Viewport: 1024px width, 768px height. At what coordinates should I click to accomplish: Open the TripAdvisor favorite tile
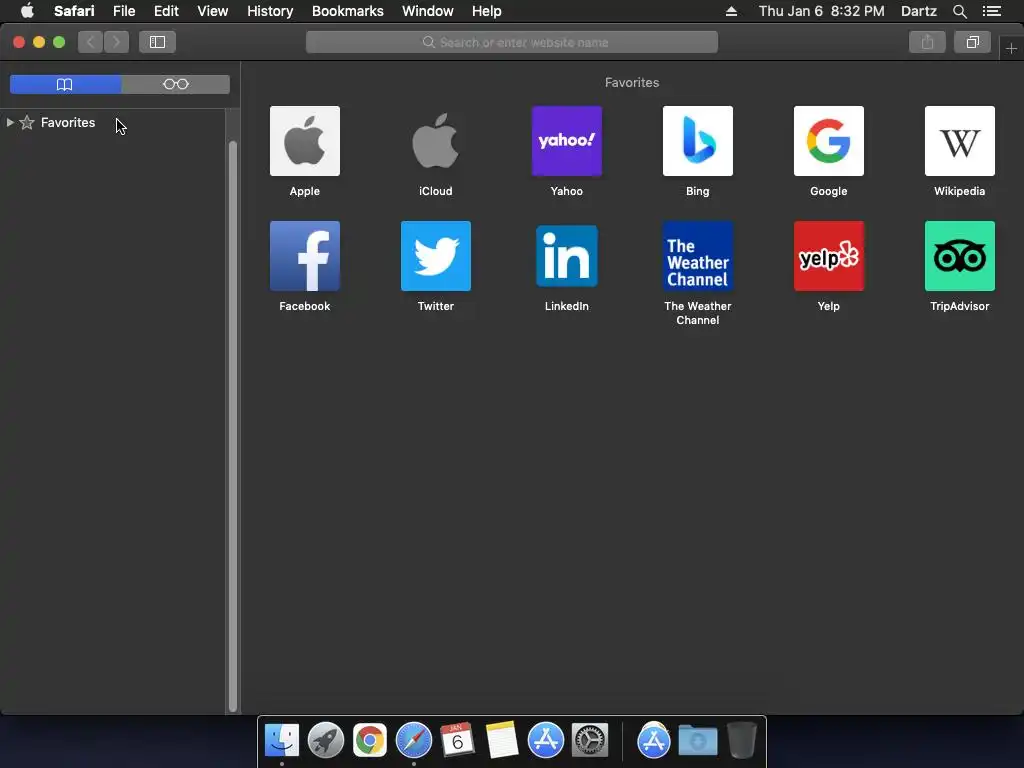click(959, 256)
